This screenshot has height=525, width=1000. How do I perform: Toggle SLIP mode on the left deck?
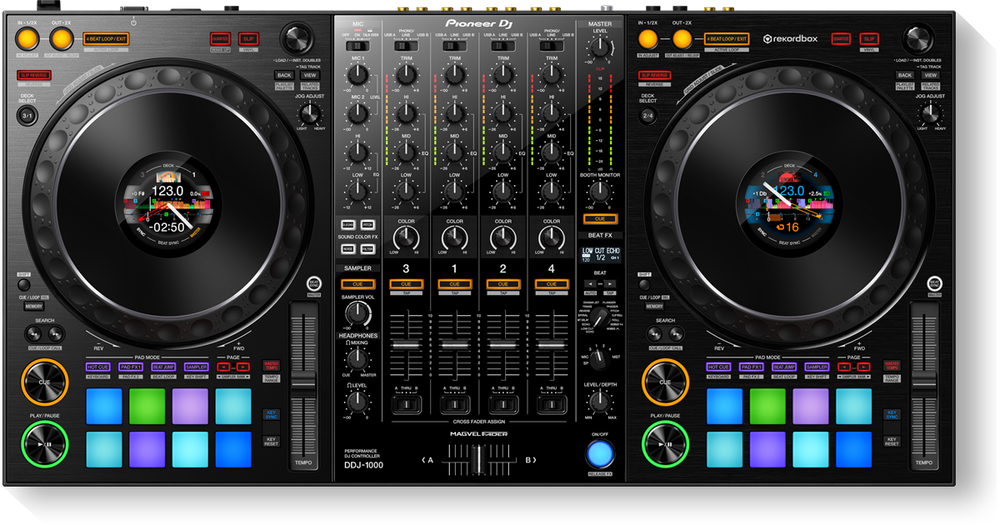tap(248, 40)
